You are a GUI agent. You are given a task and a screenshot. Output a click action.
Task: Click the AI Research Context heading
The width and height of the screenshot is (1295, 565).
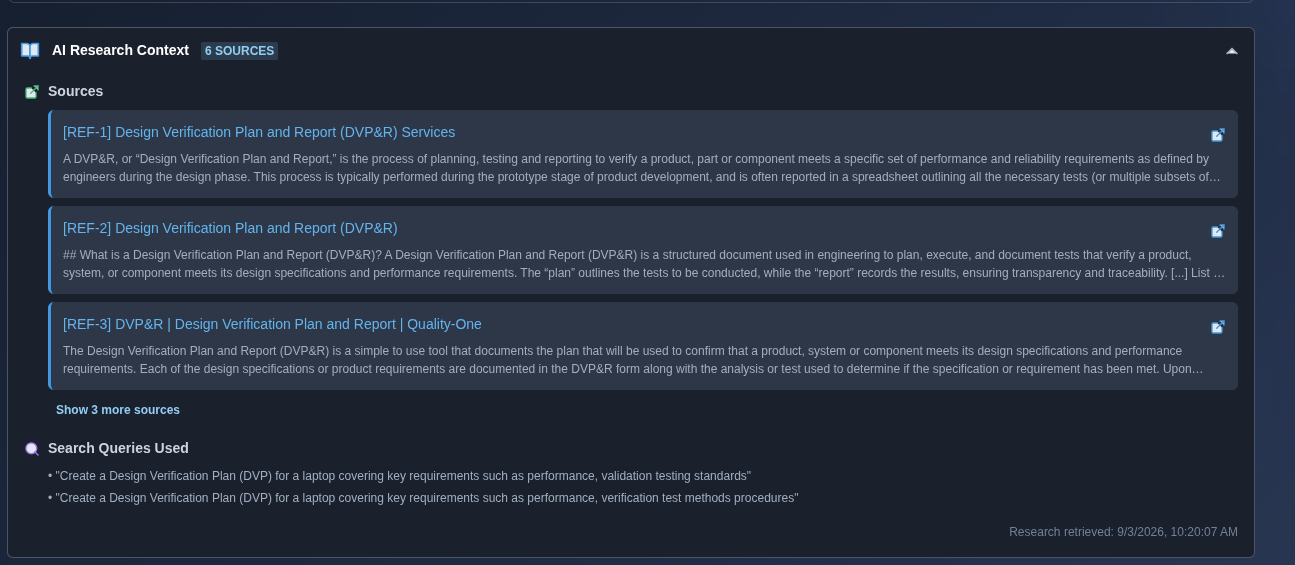[120, 50]
